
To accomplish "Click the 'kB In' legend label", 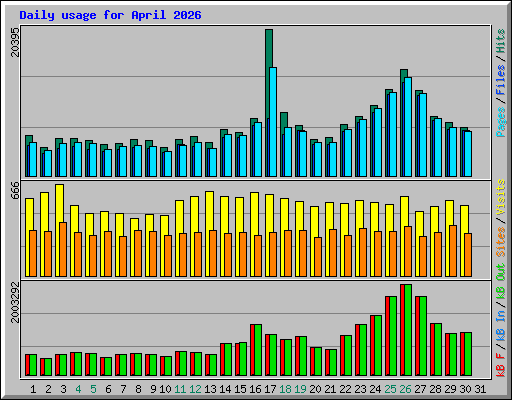I will [501, 325].
